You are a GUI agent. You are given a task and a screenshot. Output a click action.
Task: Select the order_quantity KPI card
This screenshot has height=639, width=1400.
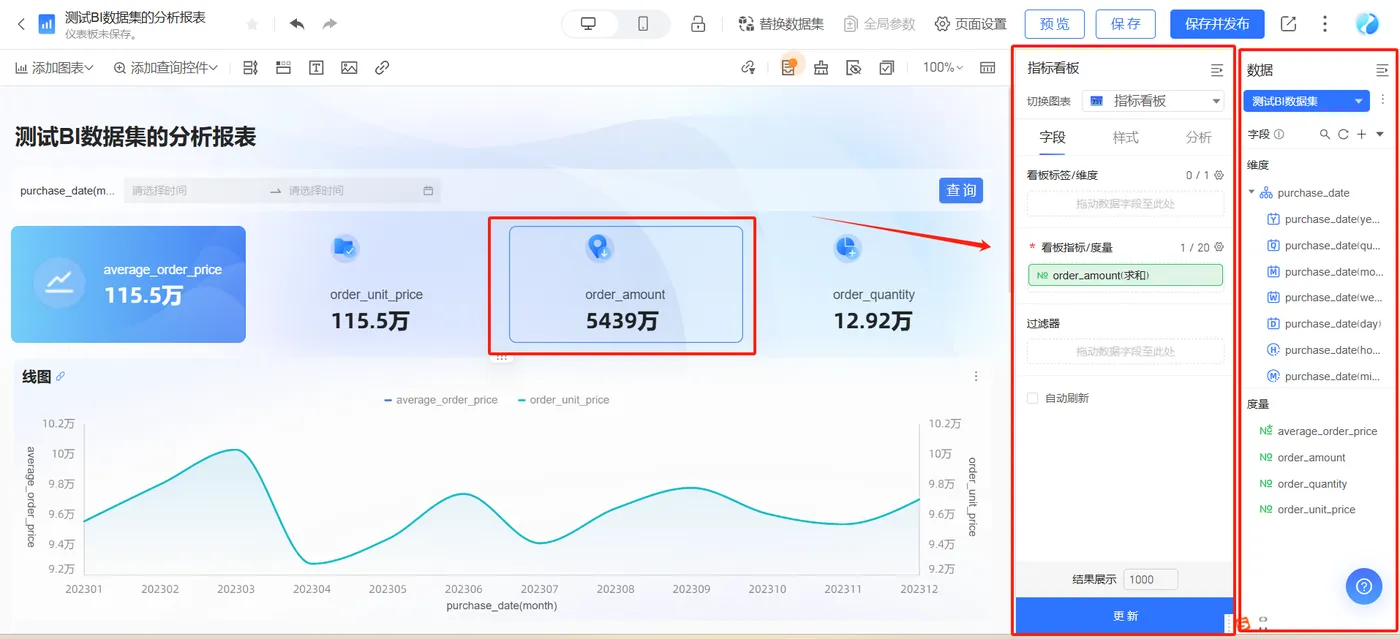coord(873,284)
